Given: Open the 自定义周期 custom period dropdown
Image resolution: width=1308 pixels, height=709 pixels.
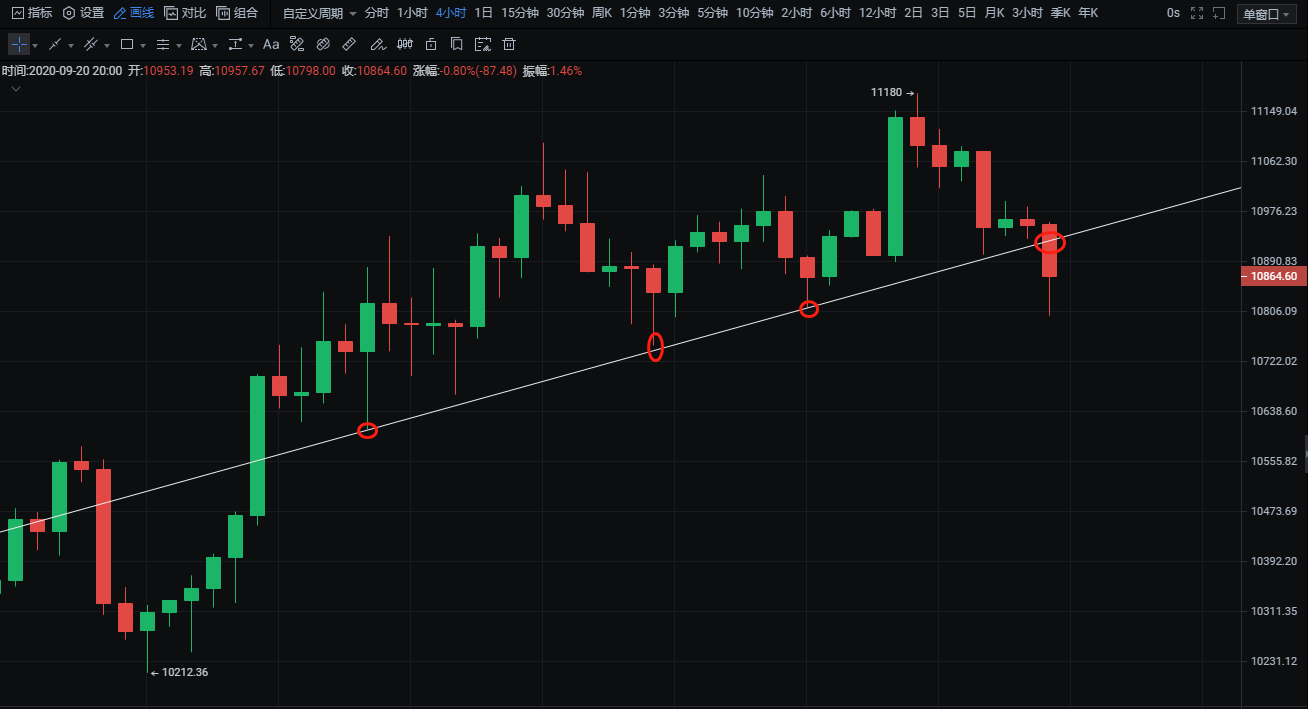Looking at the screenshot, I should 319,13.
